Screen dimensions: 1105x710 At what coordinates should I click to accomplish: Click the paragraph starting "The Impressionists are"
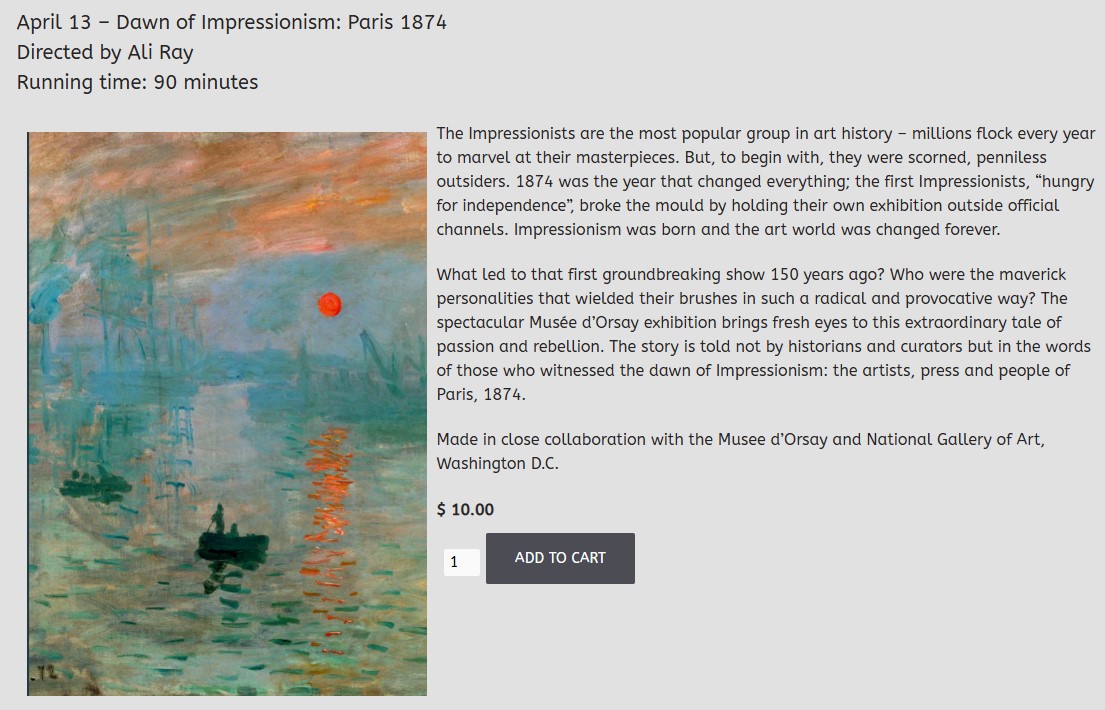(765, 181)
